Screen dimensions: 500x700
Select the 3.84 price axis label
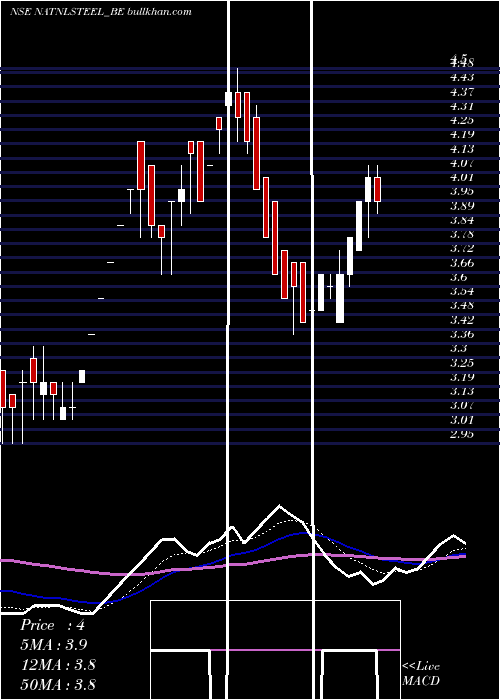click(x=462, y=220)
